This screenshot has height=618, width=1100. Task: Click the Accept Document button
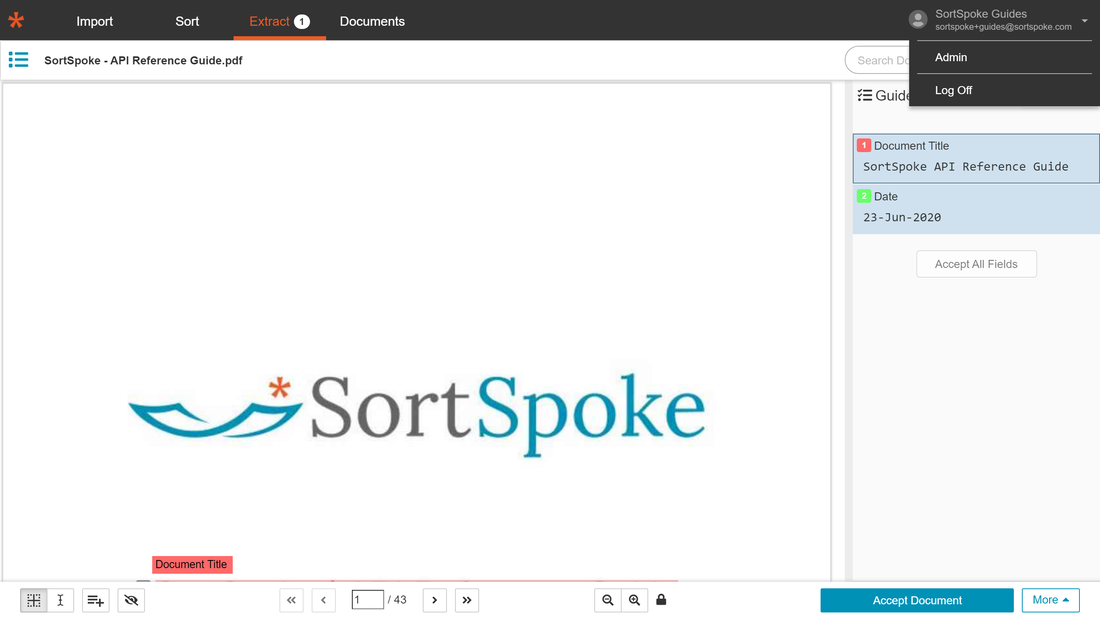click(x=917, y=600)
